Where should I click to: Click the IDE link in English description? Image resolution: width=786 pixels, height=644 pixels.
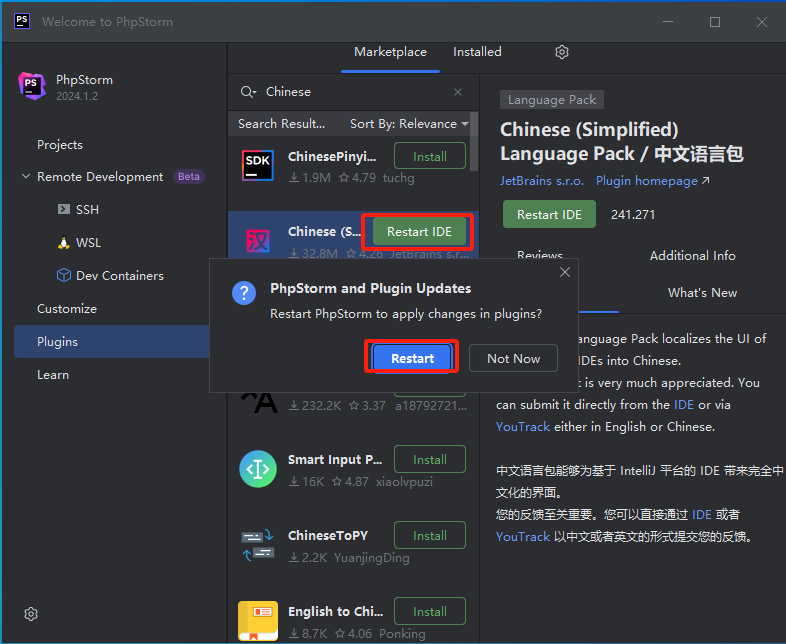684,404
